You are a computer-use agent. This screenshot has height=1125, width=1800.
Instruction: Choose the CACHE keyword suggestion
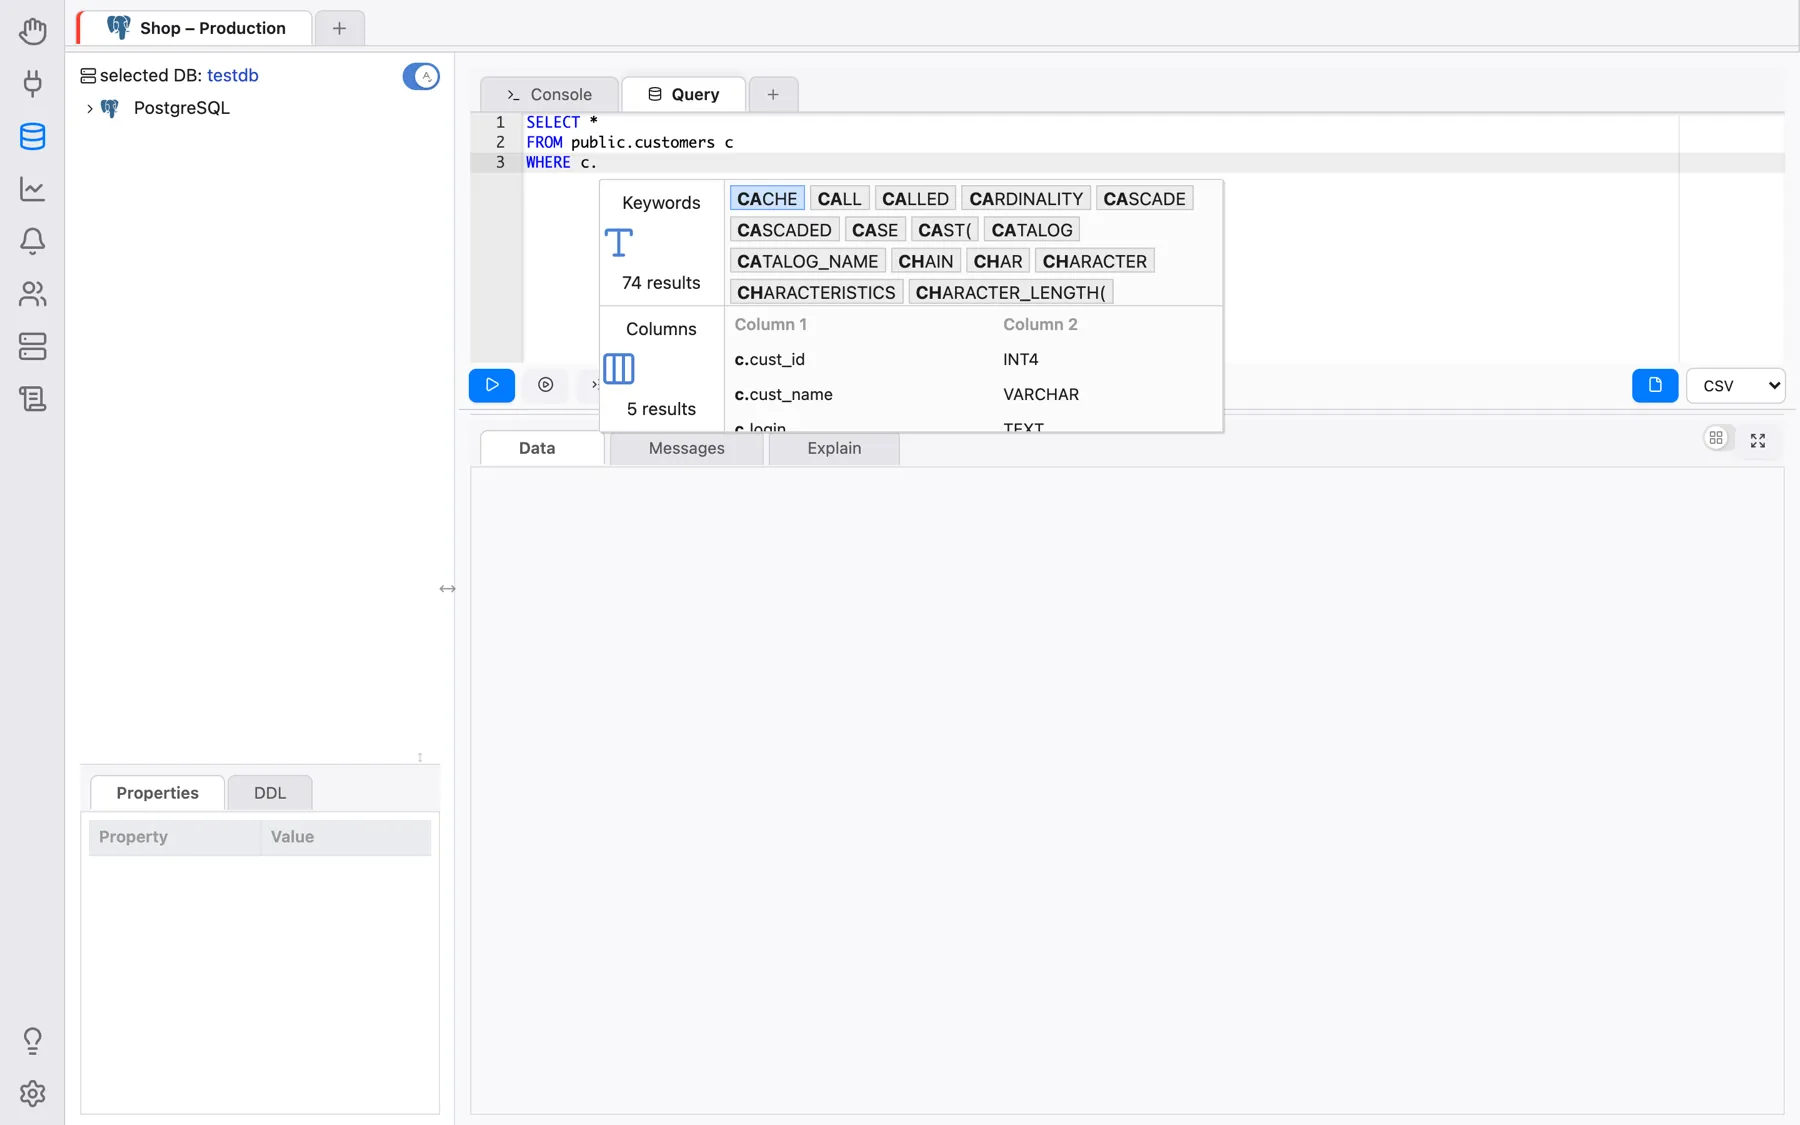click(767, 199)
